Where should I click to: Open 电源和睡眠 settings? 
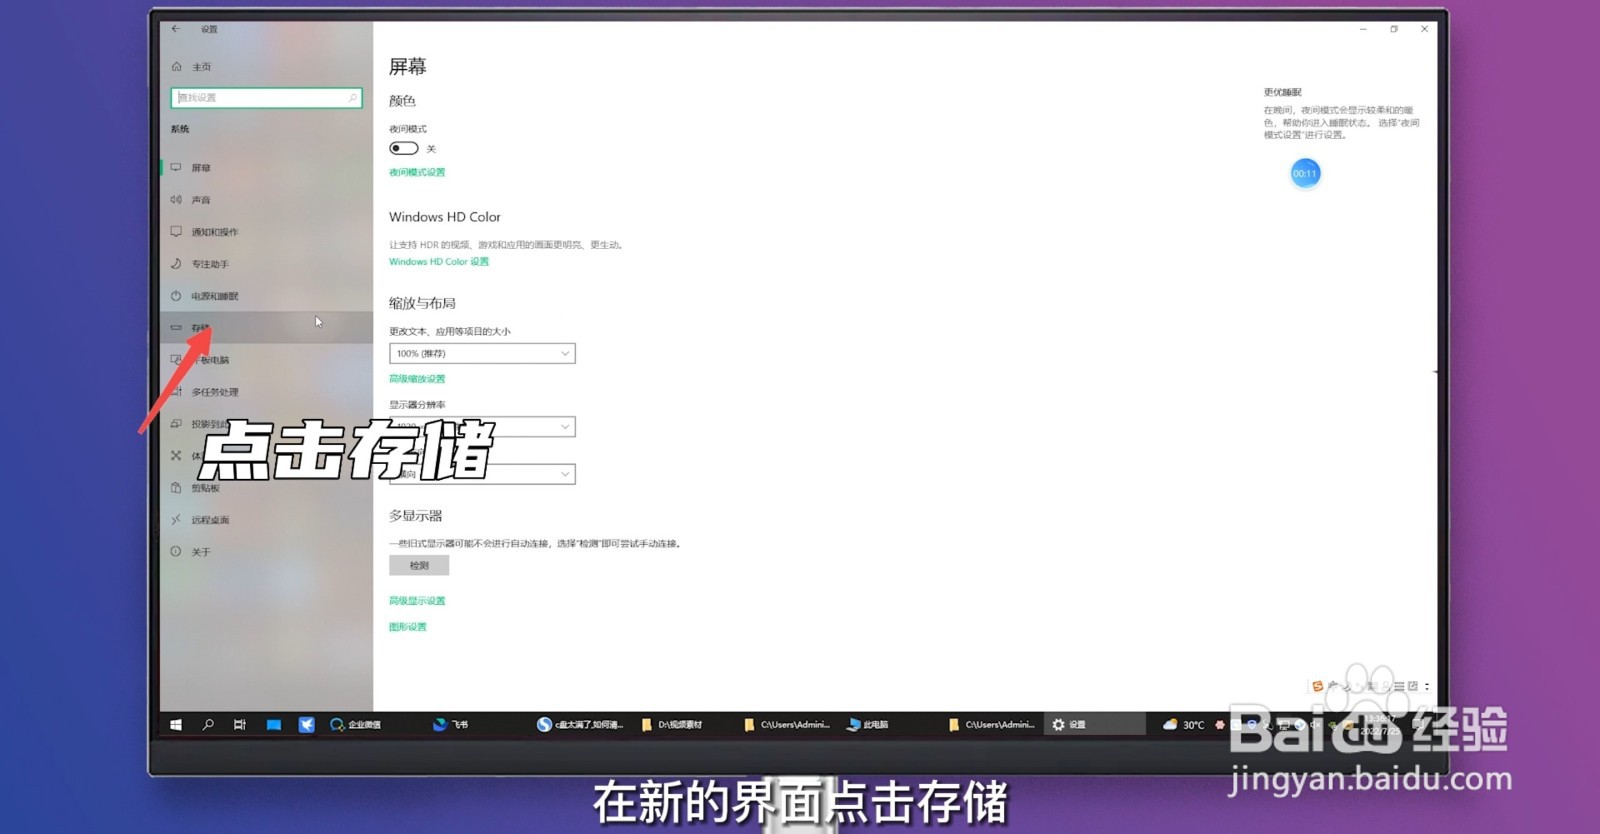click(x=267, y=296)
